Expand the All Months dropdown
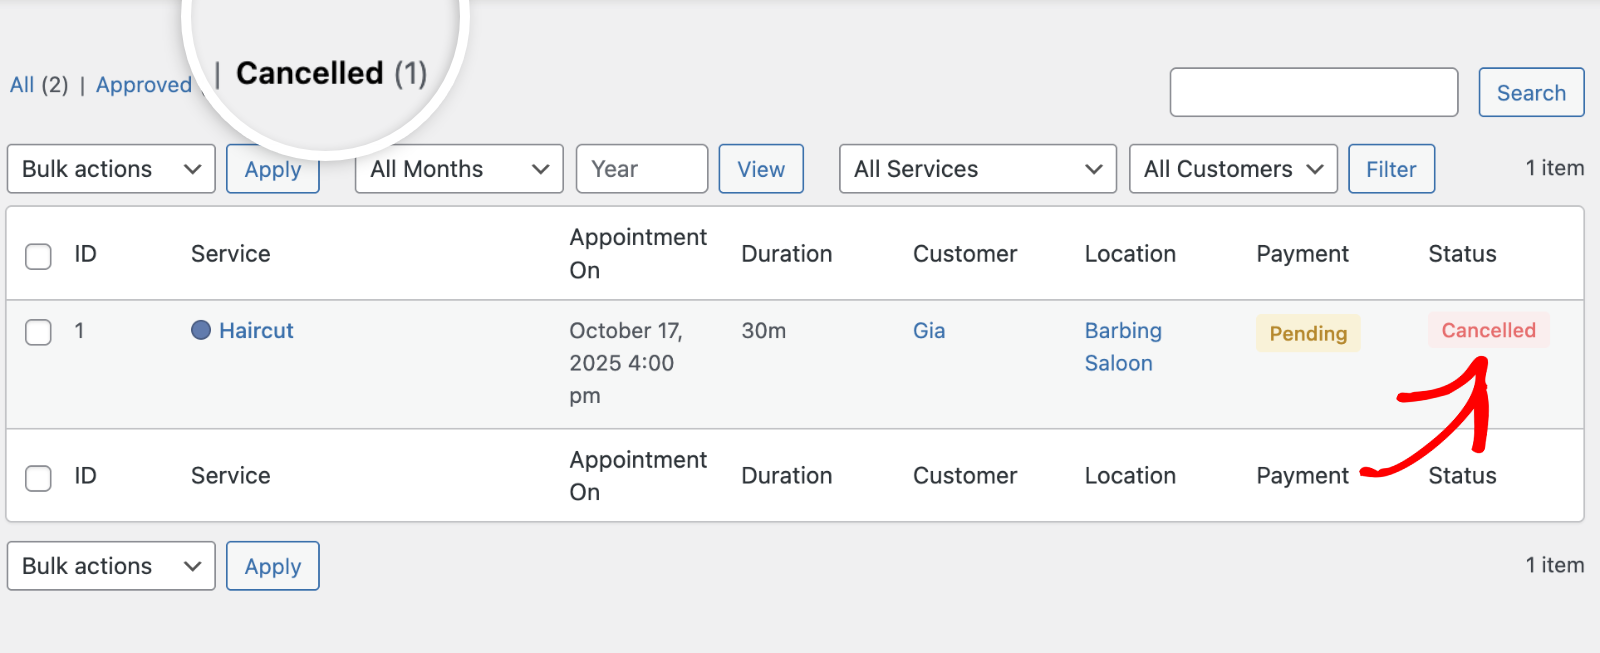Image resolution: width=1600 pixels, height=653 pixels. [459, 169]
